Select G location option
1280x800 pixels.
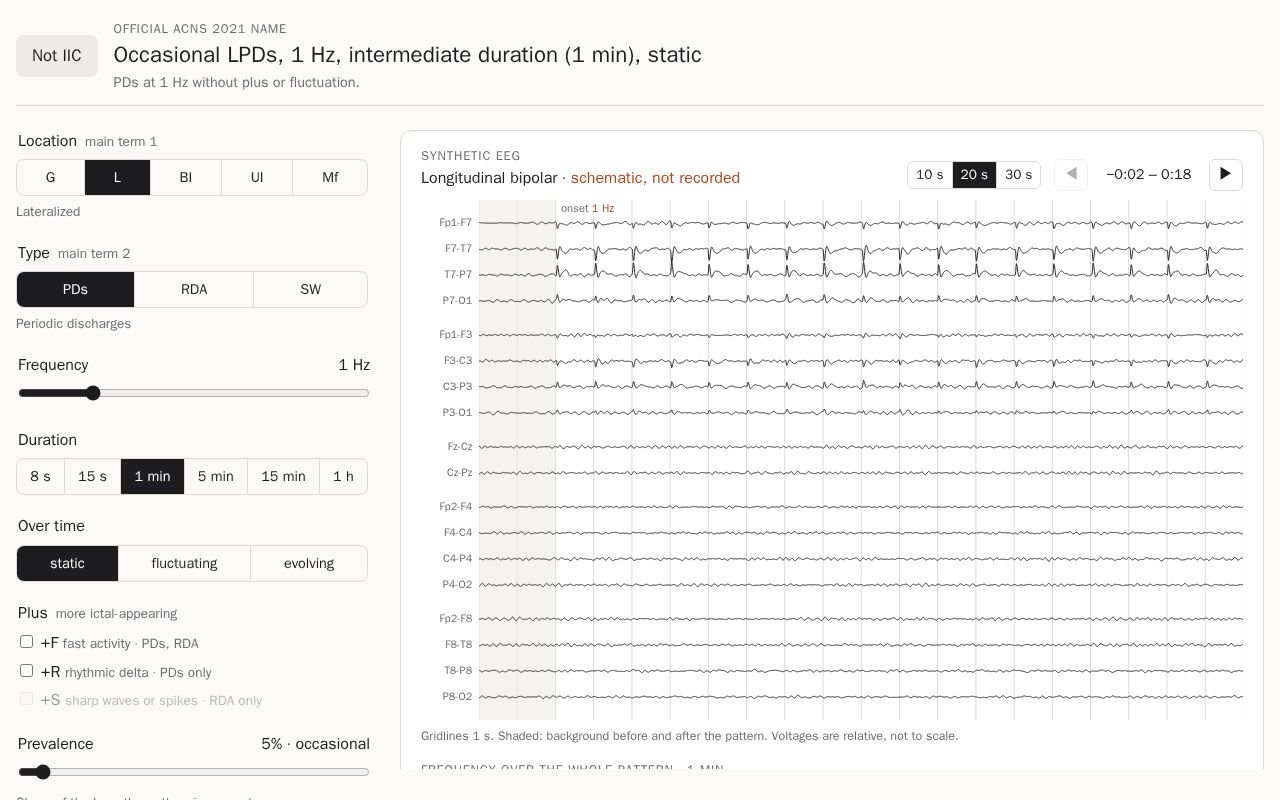[51, 177]
